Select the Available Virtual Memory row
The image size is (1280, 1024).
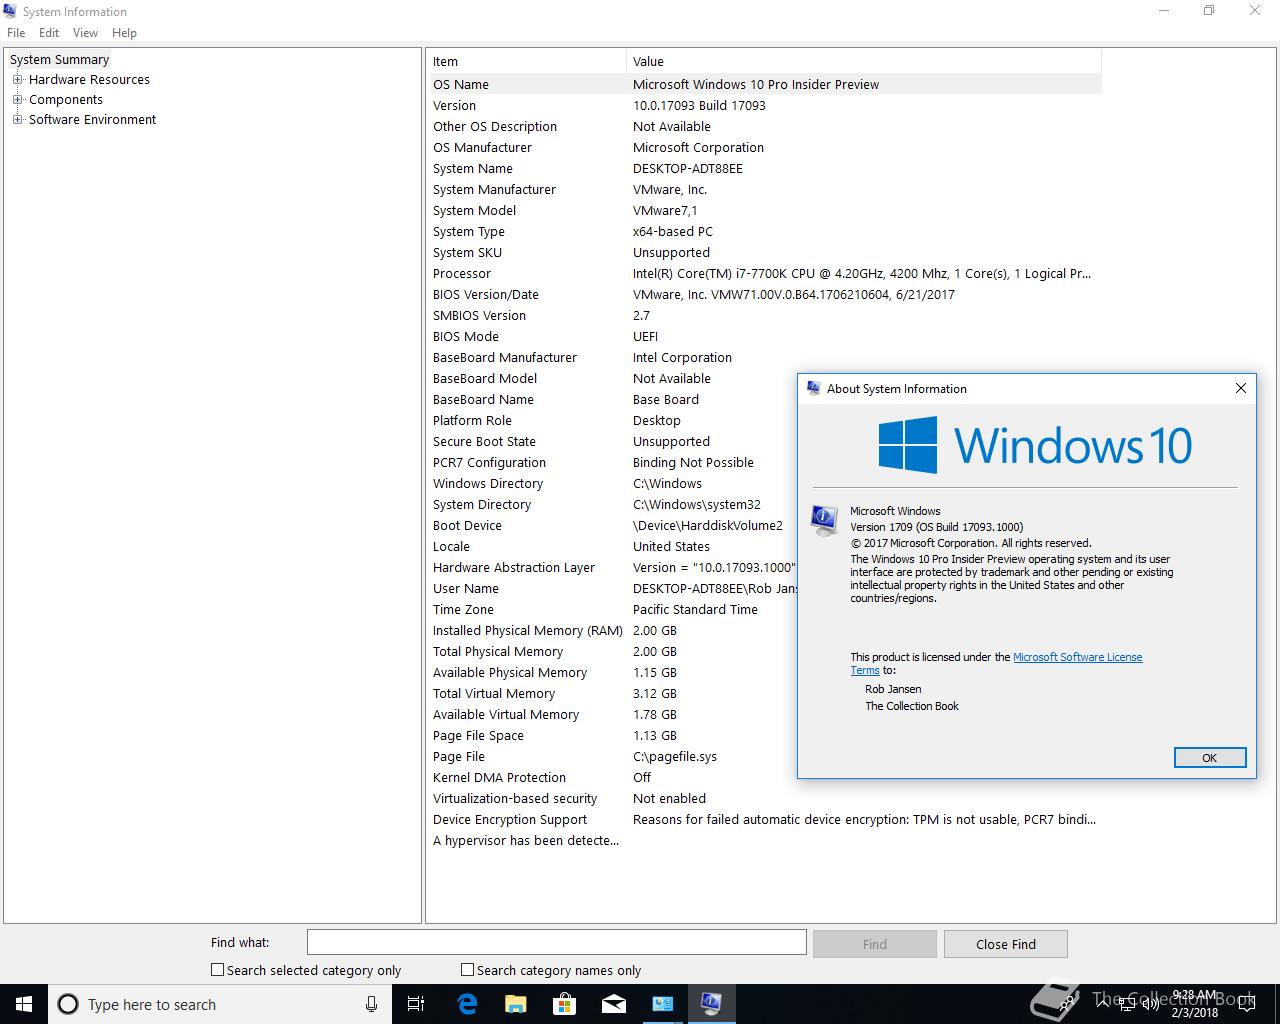click(x=614, y=715)
